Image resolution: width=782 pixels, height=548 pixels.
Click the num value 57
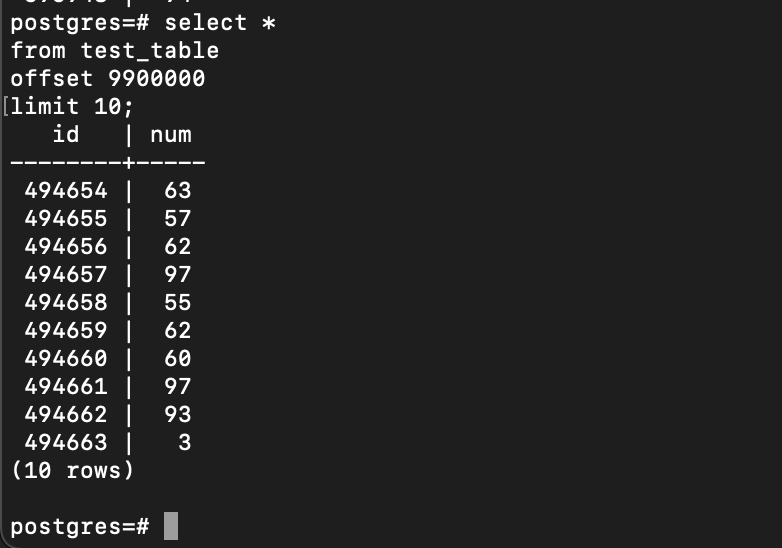pyautogui.click(x=177, y=218)
